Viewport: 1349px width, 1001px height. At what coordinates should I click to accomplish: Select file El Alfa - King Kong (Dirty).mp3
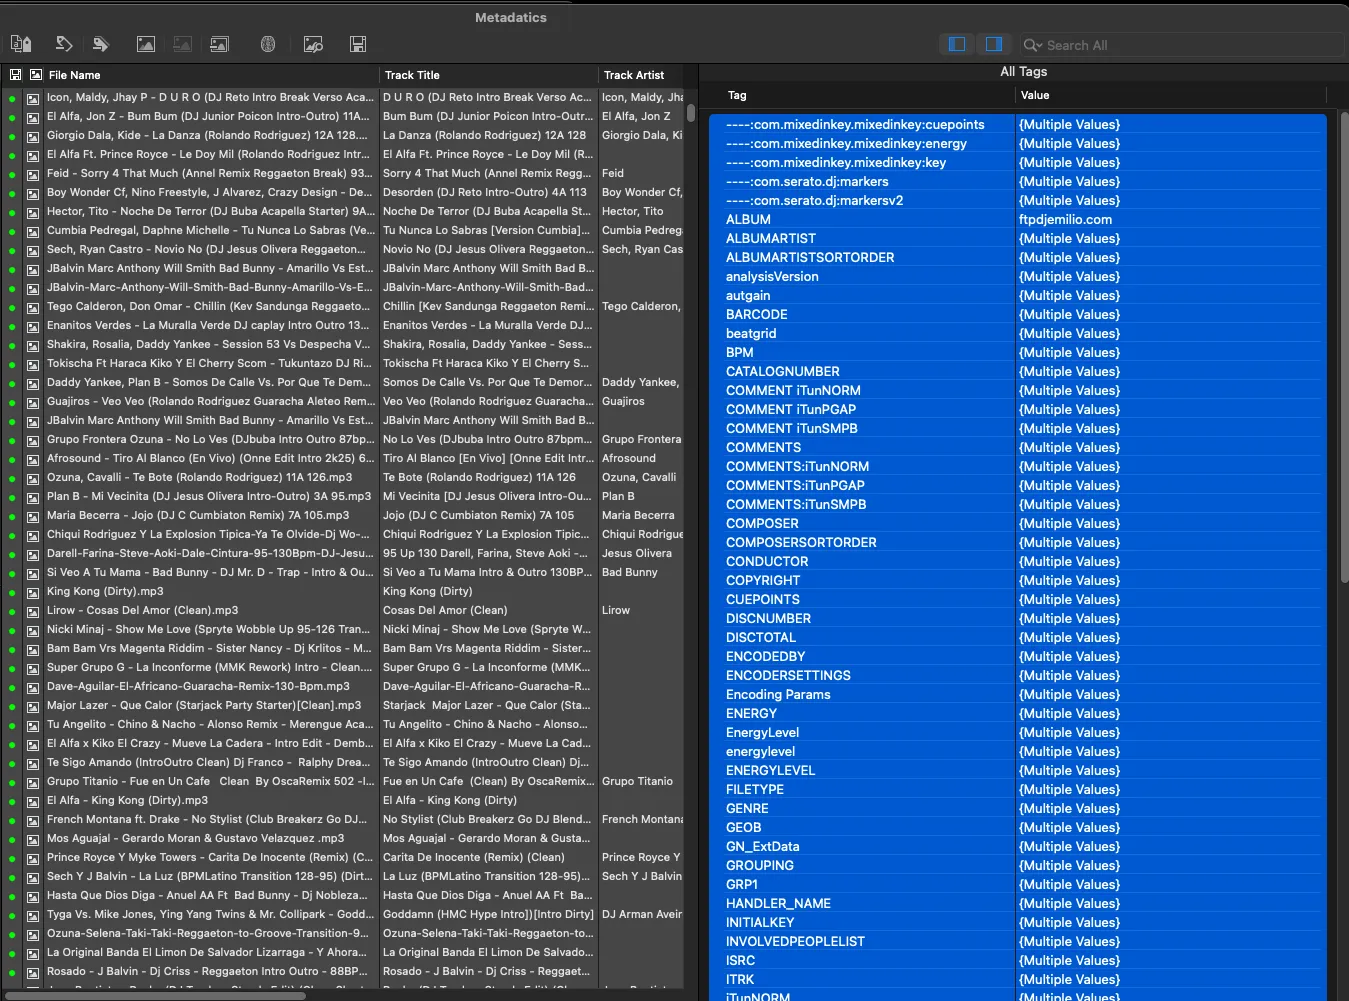(x=128, y=801)
